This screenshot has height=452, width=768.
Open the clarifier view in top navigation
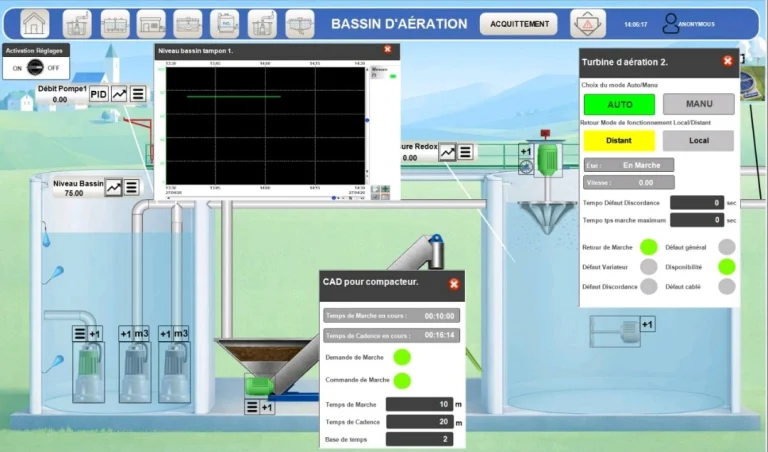pyautogui.click(x=300, y=24)
